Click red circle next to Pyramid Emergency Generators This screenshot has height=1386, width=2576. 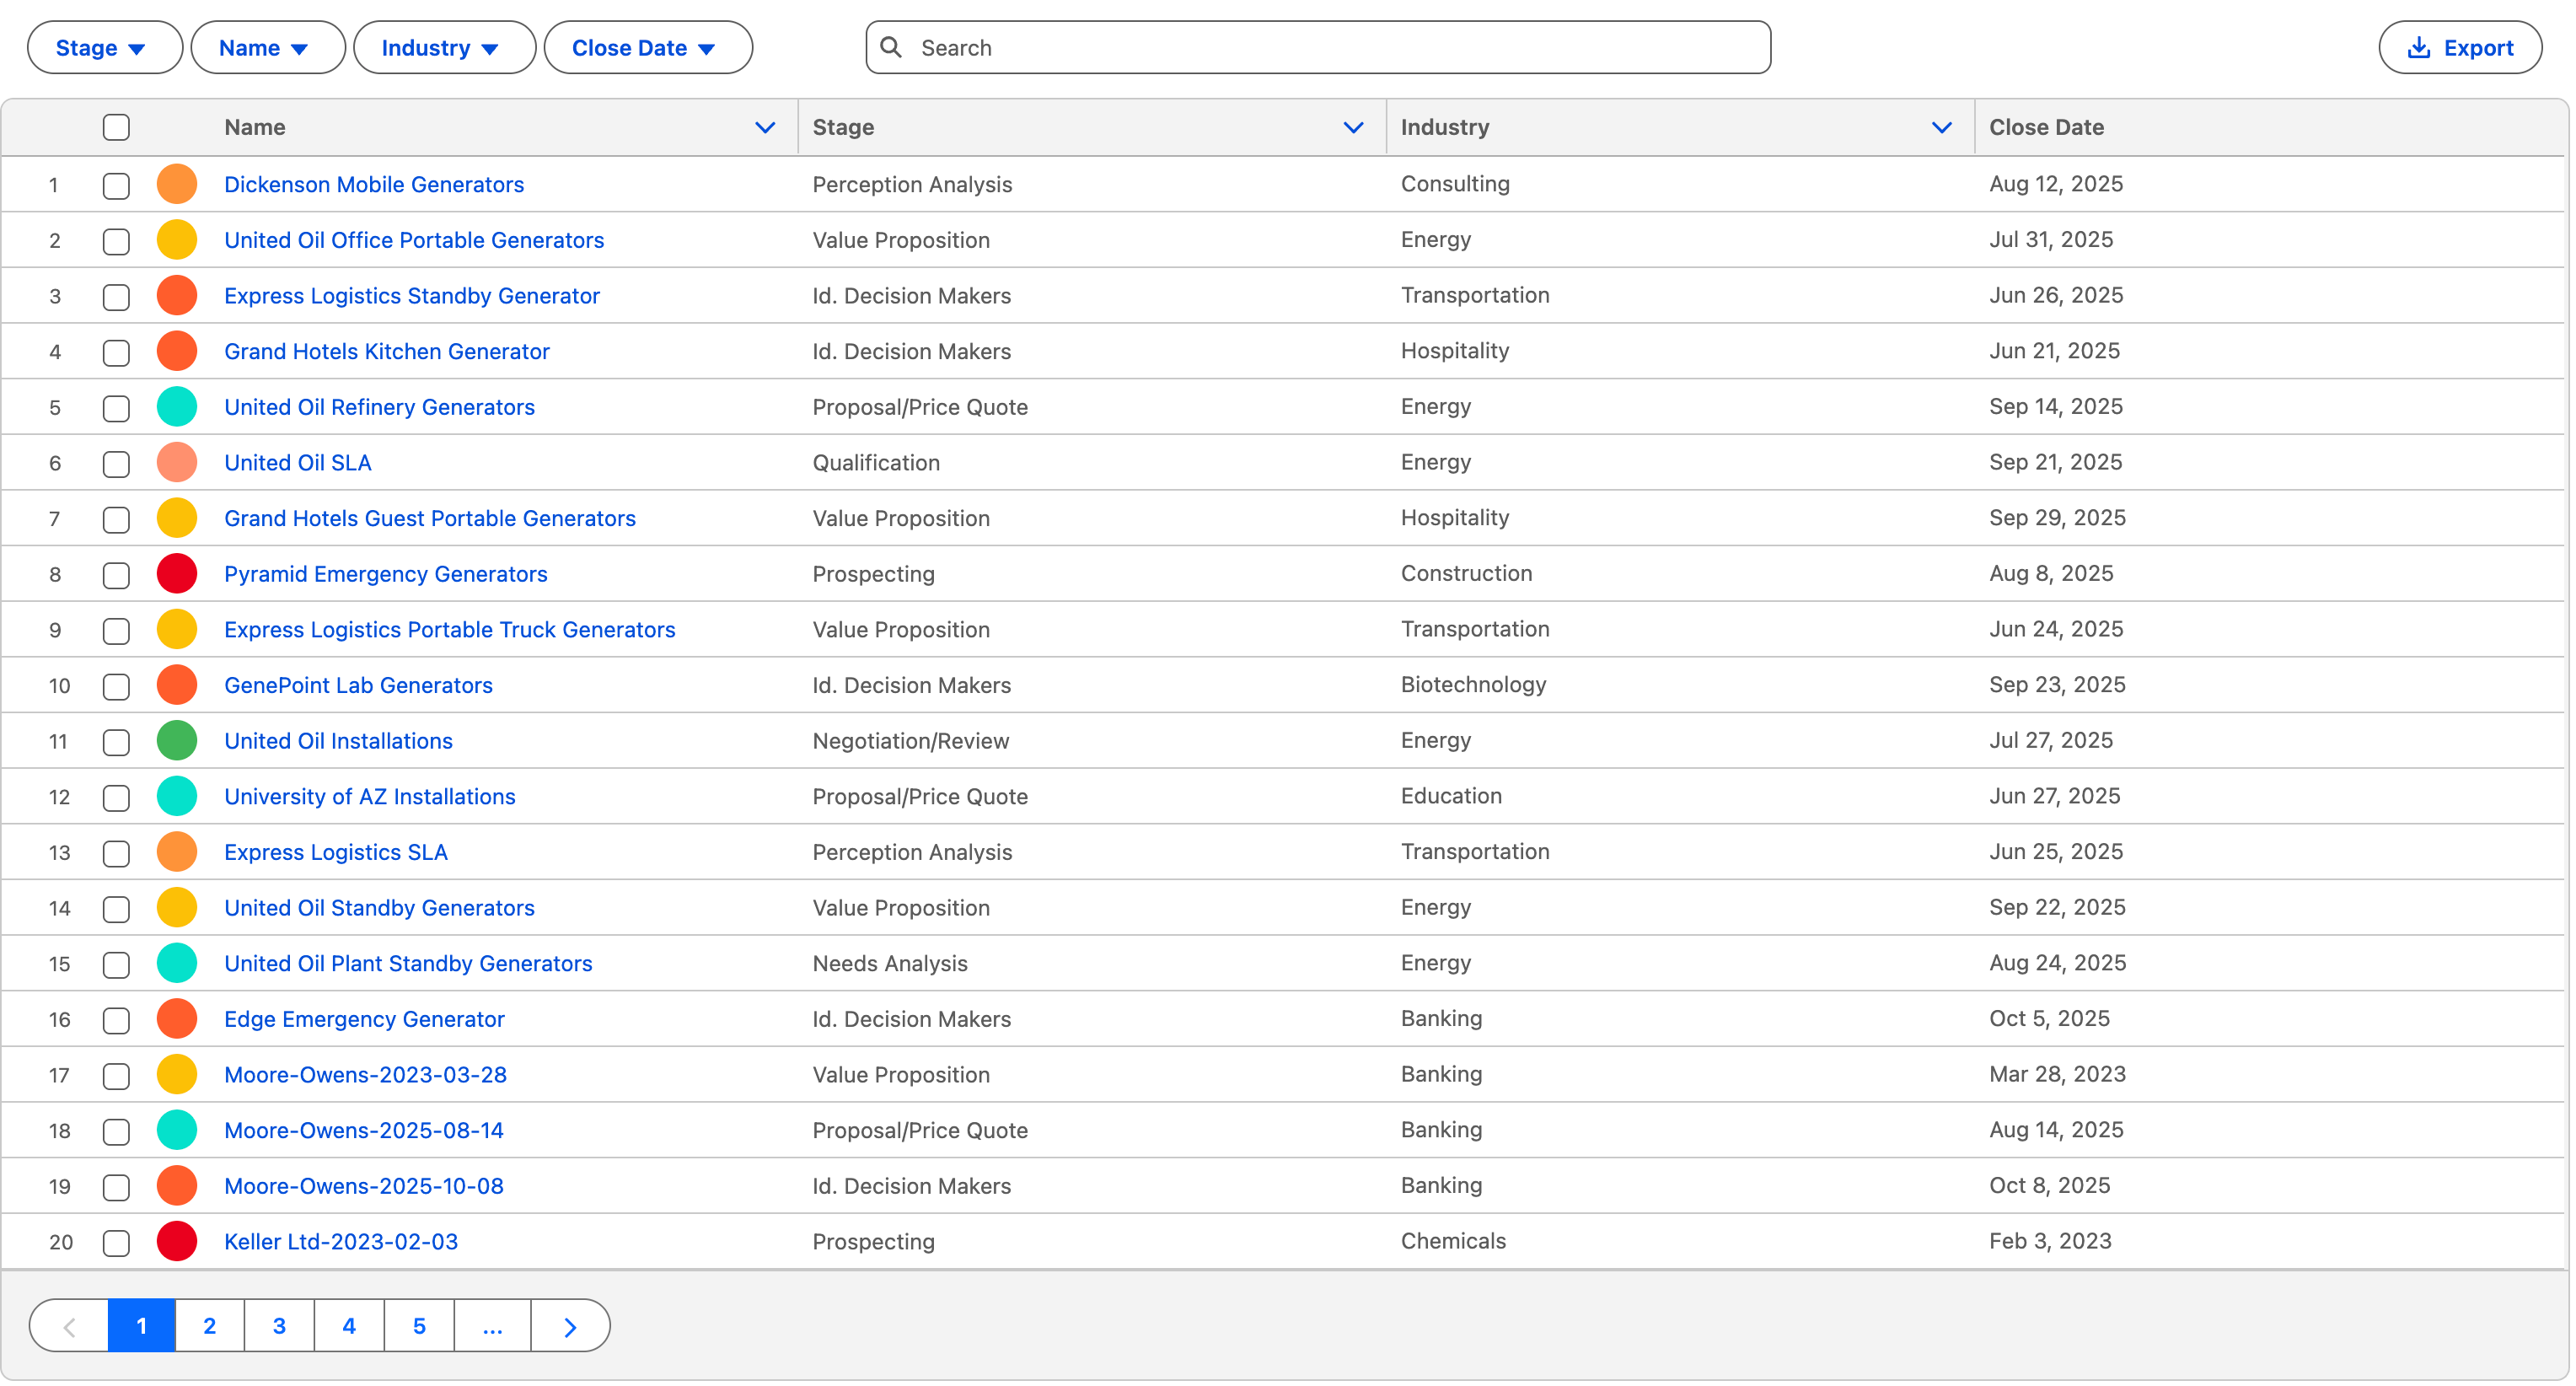(x=177, y=574)
